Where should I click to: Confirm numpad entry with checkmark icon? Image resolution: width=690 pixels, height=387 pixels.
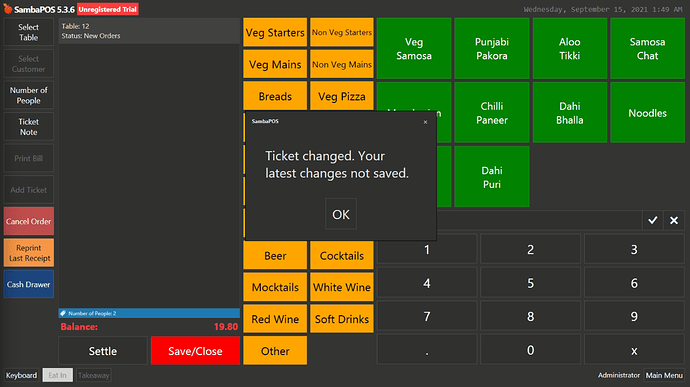[653, 220]
